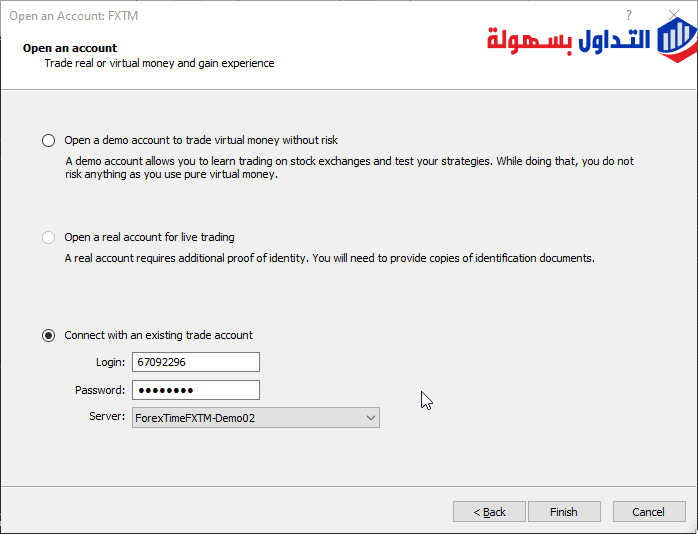Cancel the account setup
The width and height of the screenshot is (698, 534).
[648, 512]
